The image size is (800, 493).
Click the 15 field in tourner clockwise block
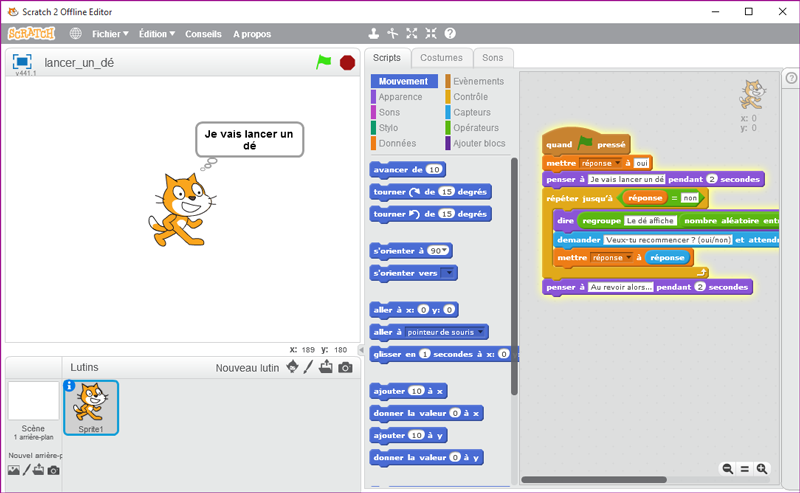(x=446, y=192)
